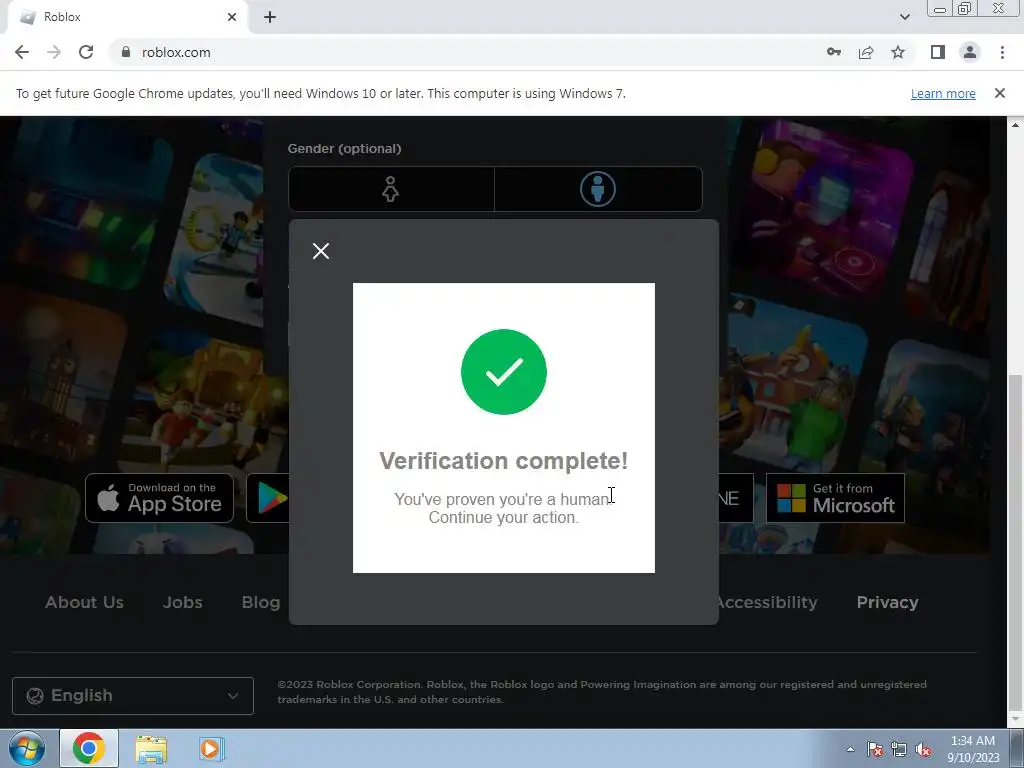Open a new tab
Screen dimensions: 1024x768
(x=270, y=17)
